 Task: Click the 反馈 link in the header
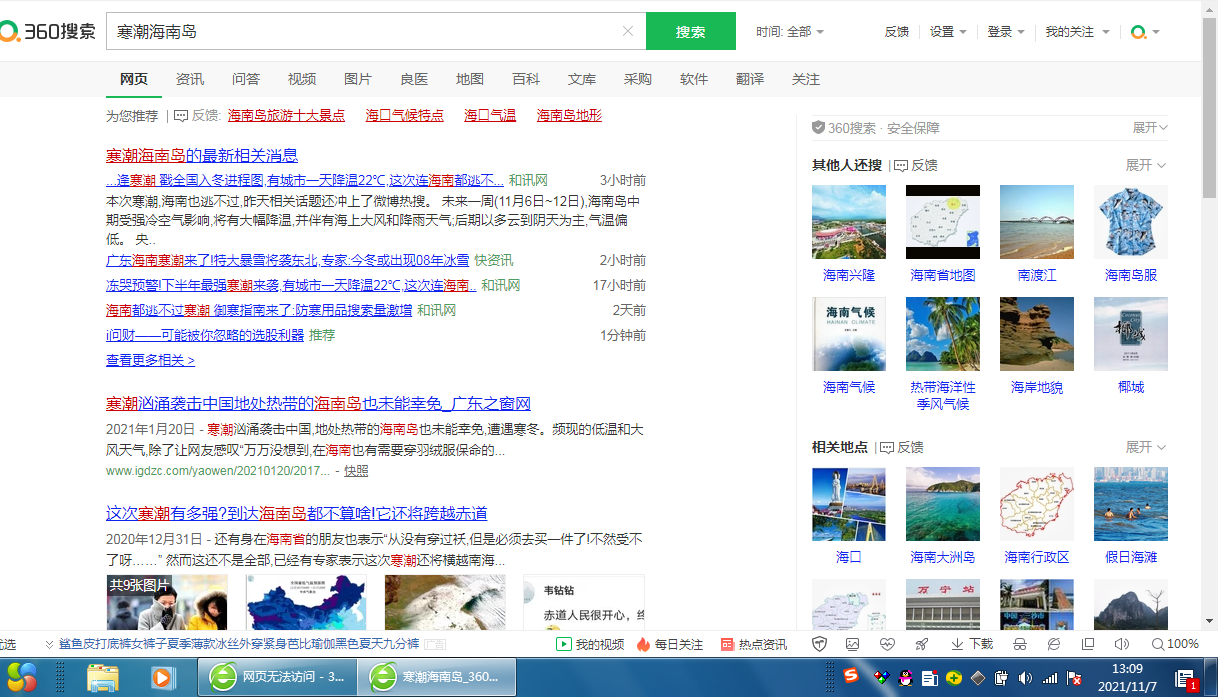[x=897, y=32]
